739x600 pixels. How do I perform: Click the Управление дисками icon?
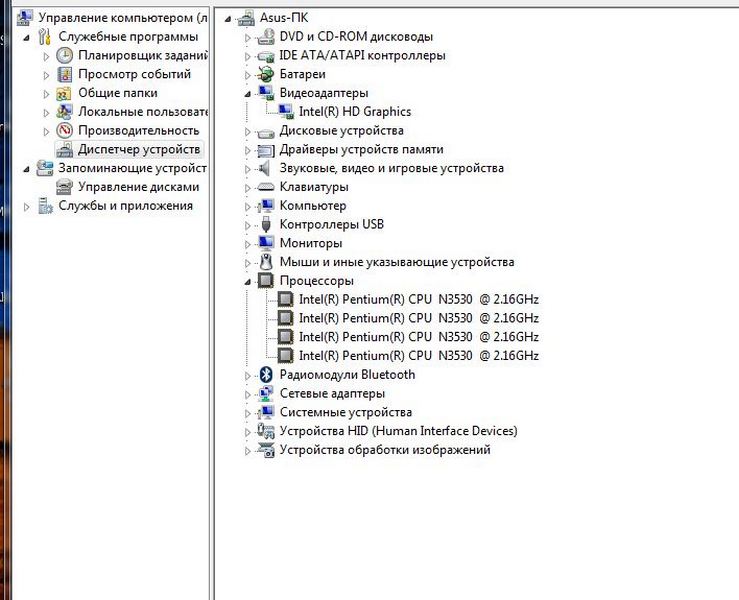(x=65, y=187)
